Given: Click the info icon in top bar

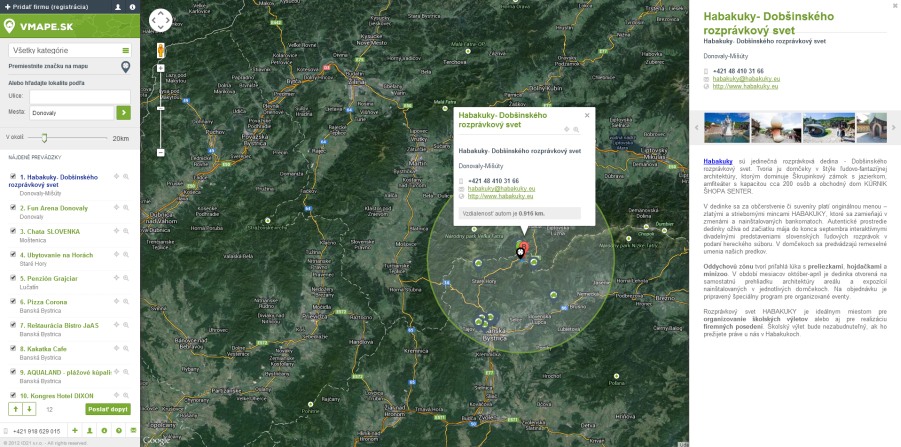Looking at the screenshot, I should point(132,6).
